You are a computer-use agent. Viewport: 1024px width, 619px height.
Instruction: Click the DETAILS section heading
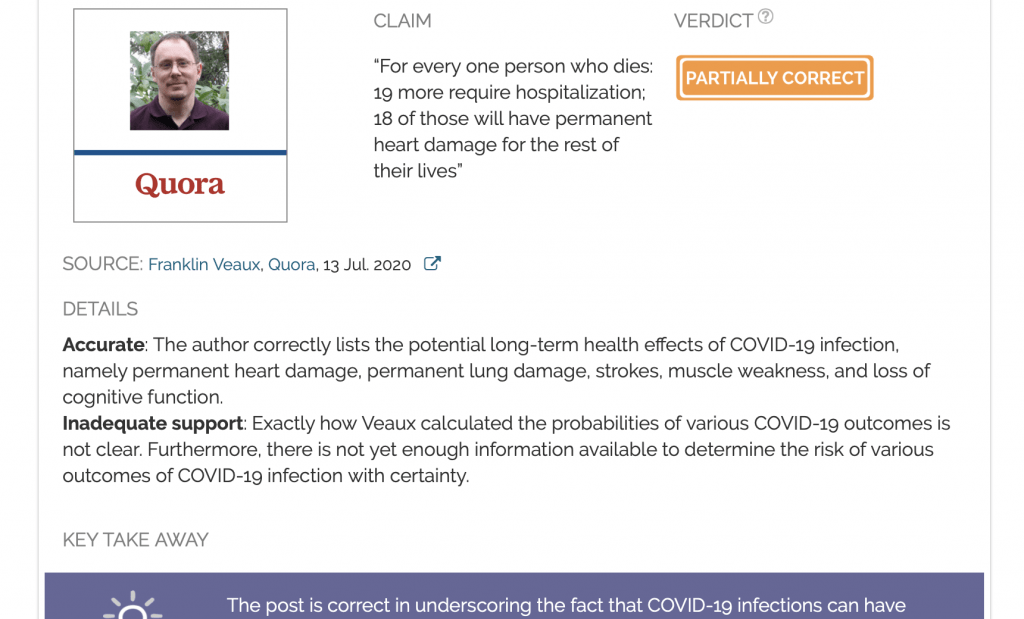coord(100,309)
